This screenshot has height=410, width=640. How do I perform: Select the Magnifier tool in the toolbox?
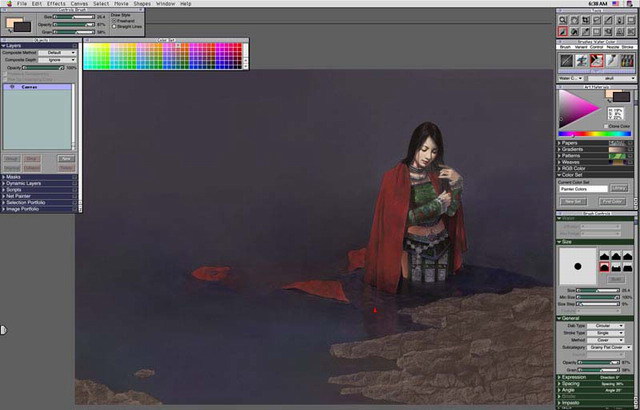tap(565, 19)
